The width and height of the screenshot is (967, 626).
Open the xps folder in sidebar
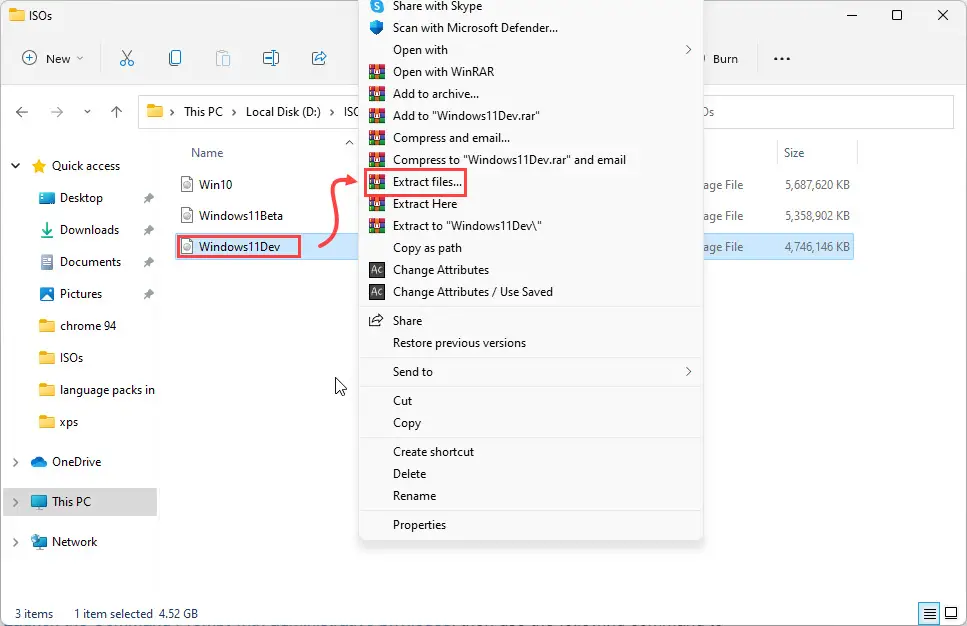point(68,422)
